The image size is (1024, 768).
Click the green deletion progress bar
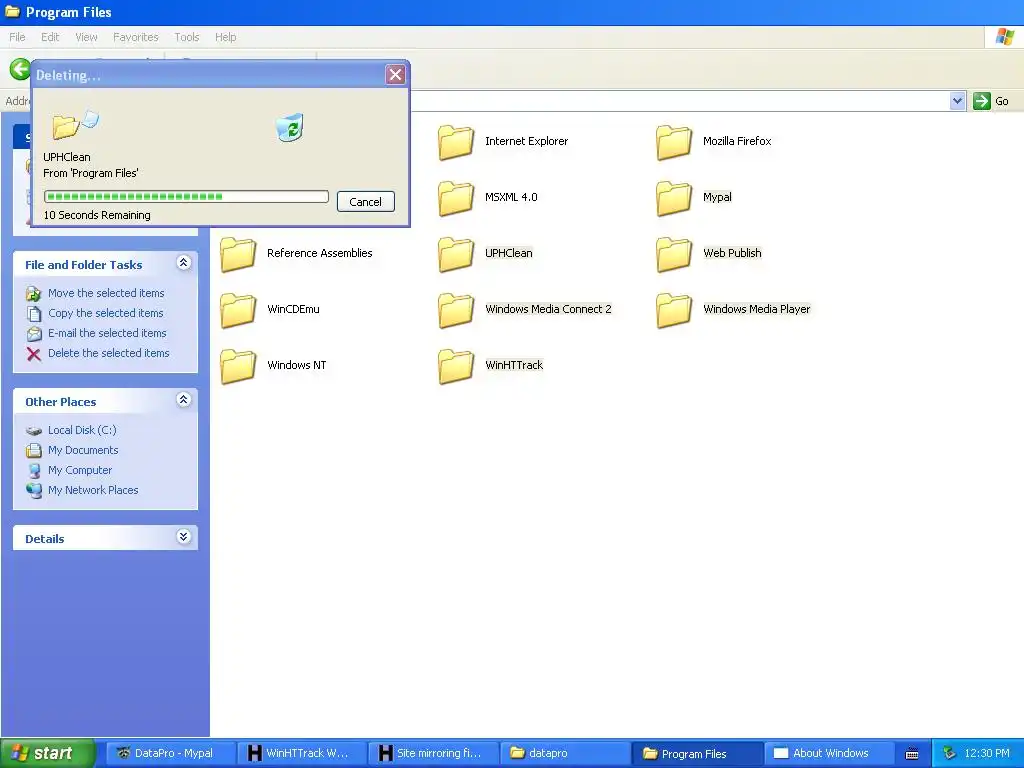[x=186, y=197]
